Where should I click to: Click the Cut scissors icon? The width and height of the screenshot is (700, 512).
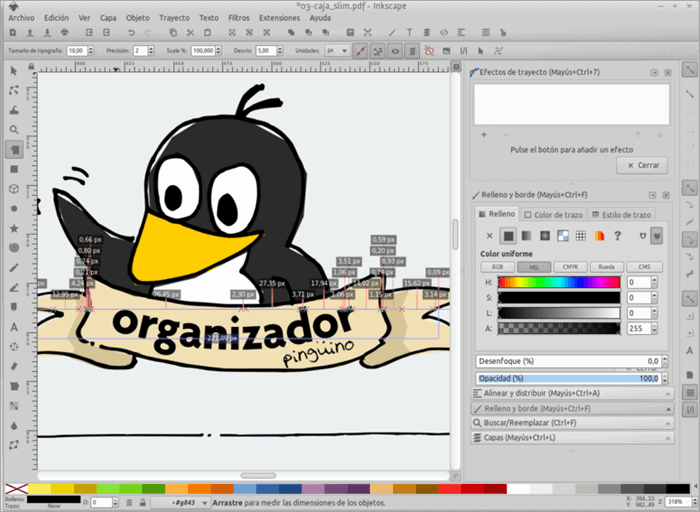point(190,33)
